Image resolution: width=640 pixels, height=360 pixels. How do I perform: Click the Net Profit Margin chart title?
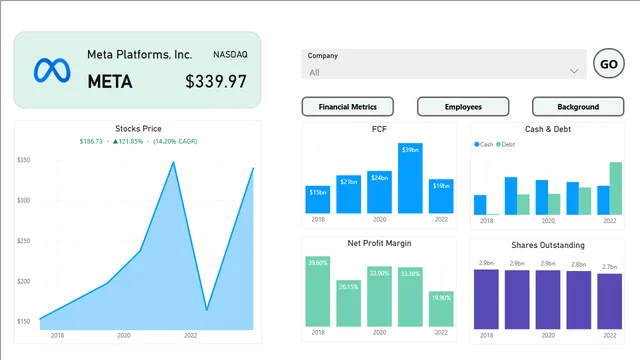point(379,243)
